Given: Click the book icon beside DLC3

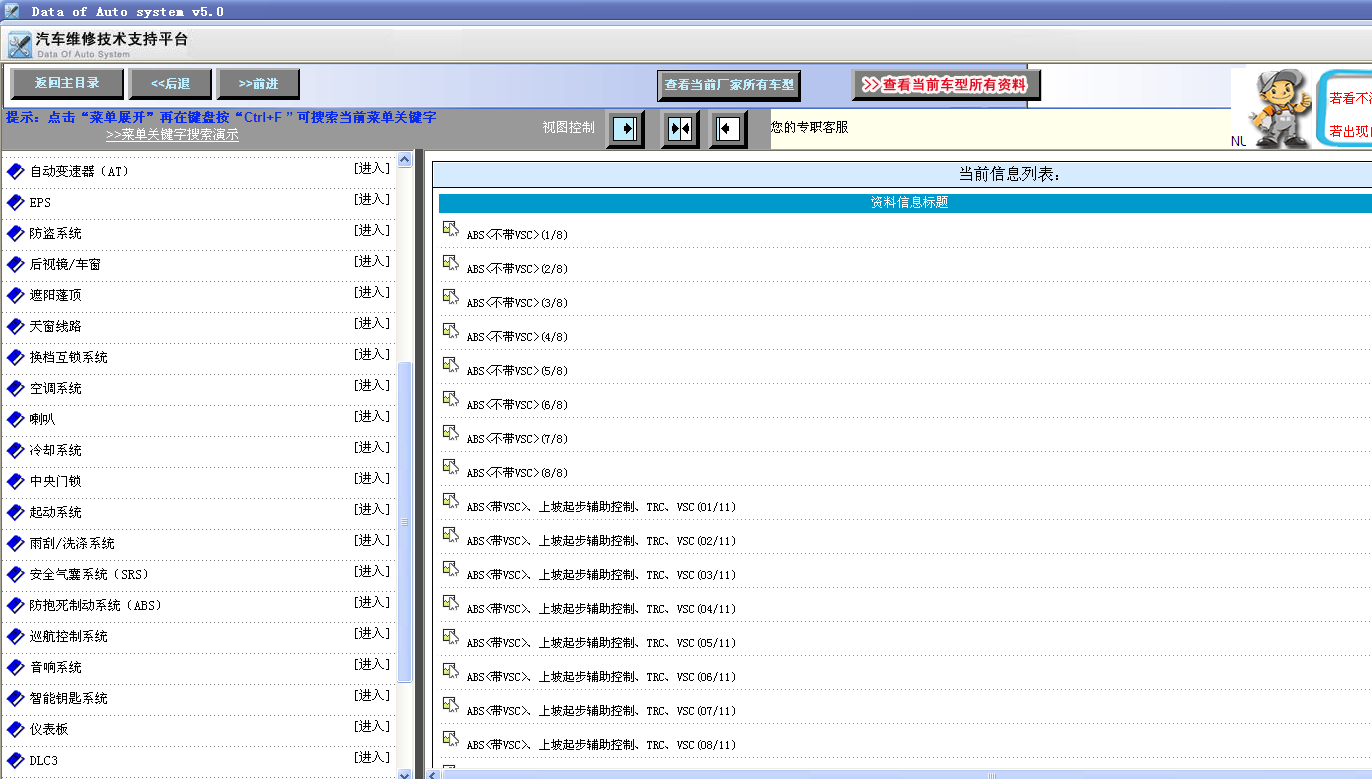Looking at the screenshot, I should (15, 760).
